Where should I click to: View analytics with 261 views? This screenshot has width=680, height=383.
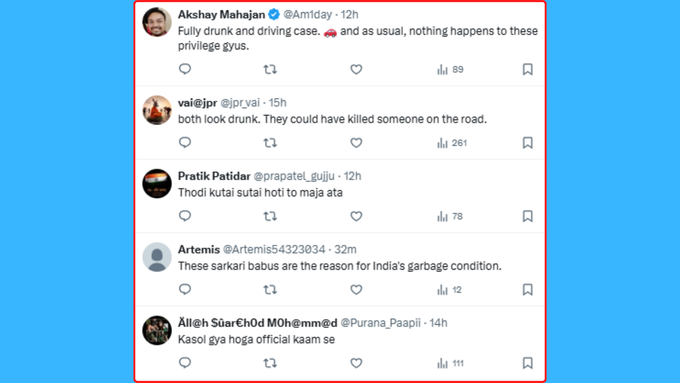pos(452,143)
